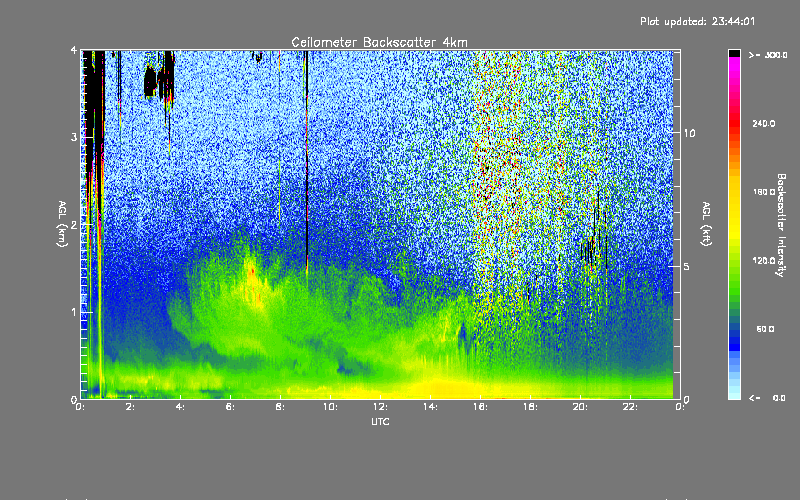
Task: Click the 1 tick on the km axis
Action: [x=74, y=312]
